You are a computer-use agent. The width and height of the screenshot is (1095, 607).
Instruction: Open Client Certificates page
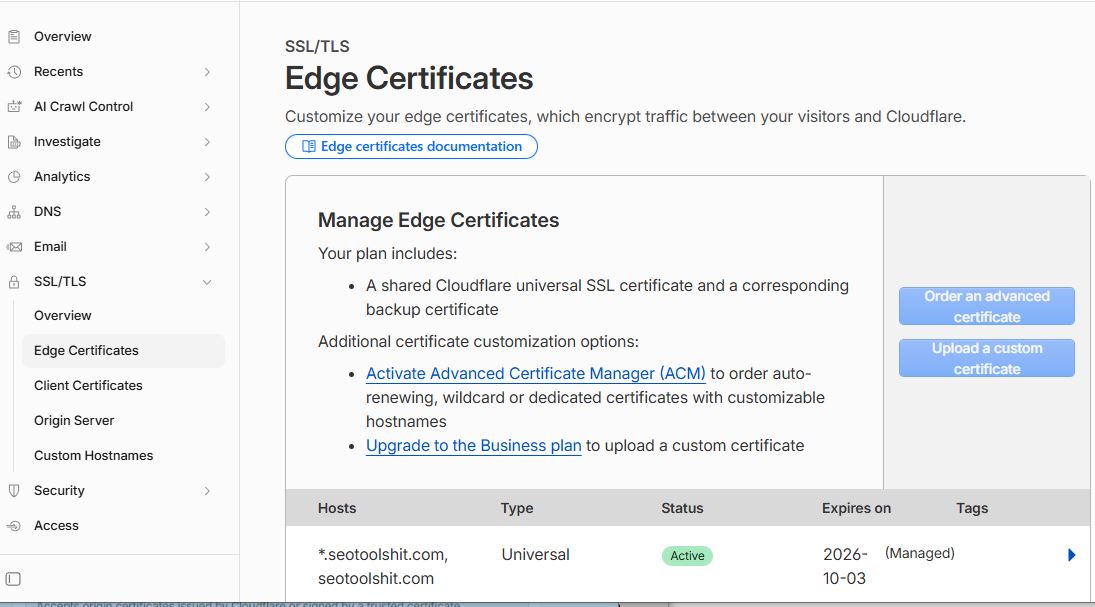88,385
